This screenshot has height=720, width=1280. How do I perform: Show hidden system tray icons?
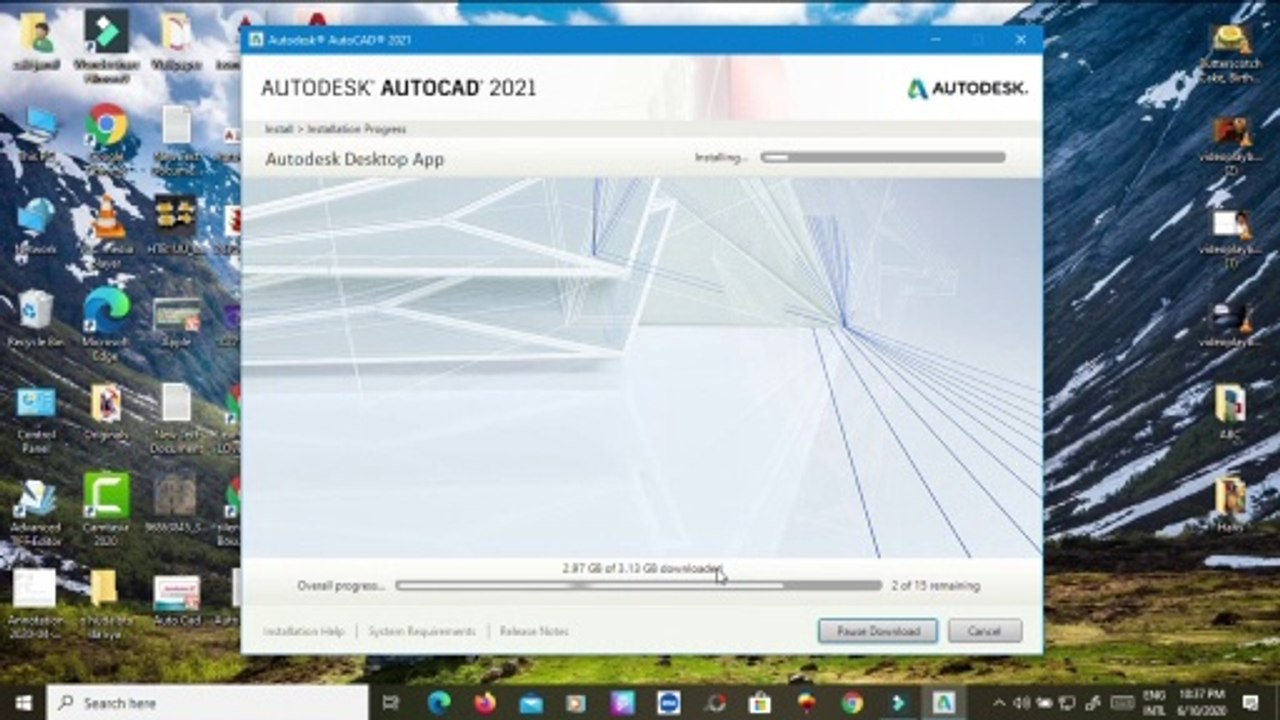coord(998,703)
